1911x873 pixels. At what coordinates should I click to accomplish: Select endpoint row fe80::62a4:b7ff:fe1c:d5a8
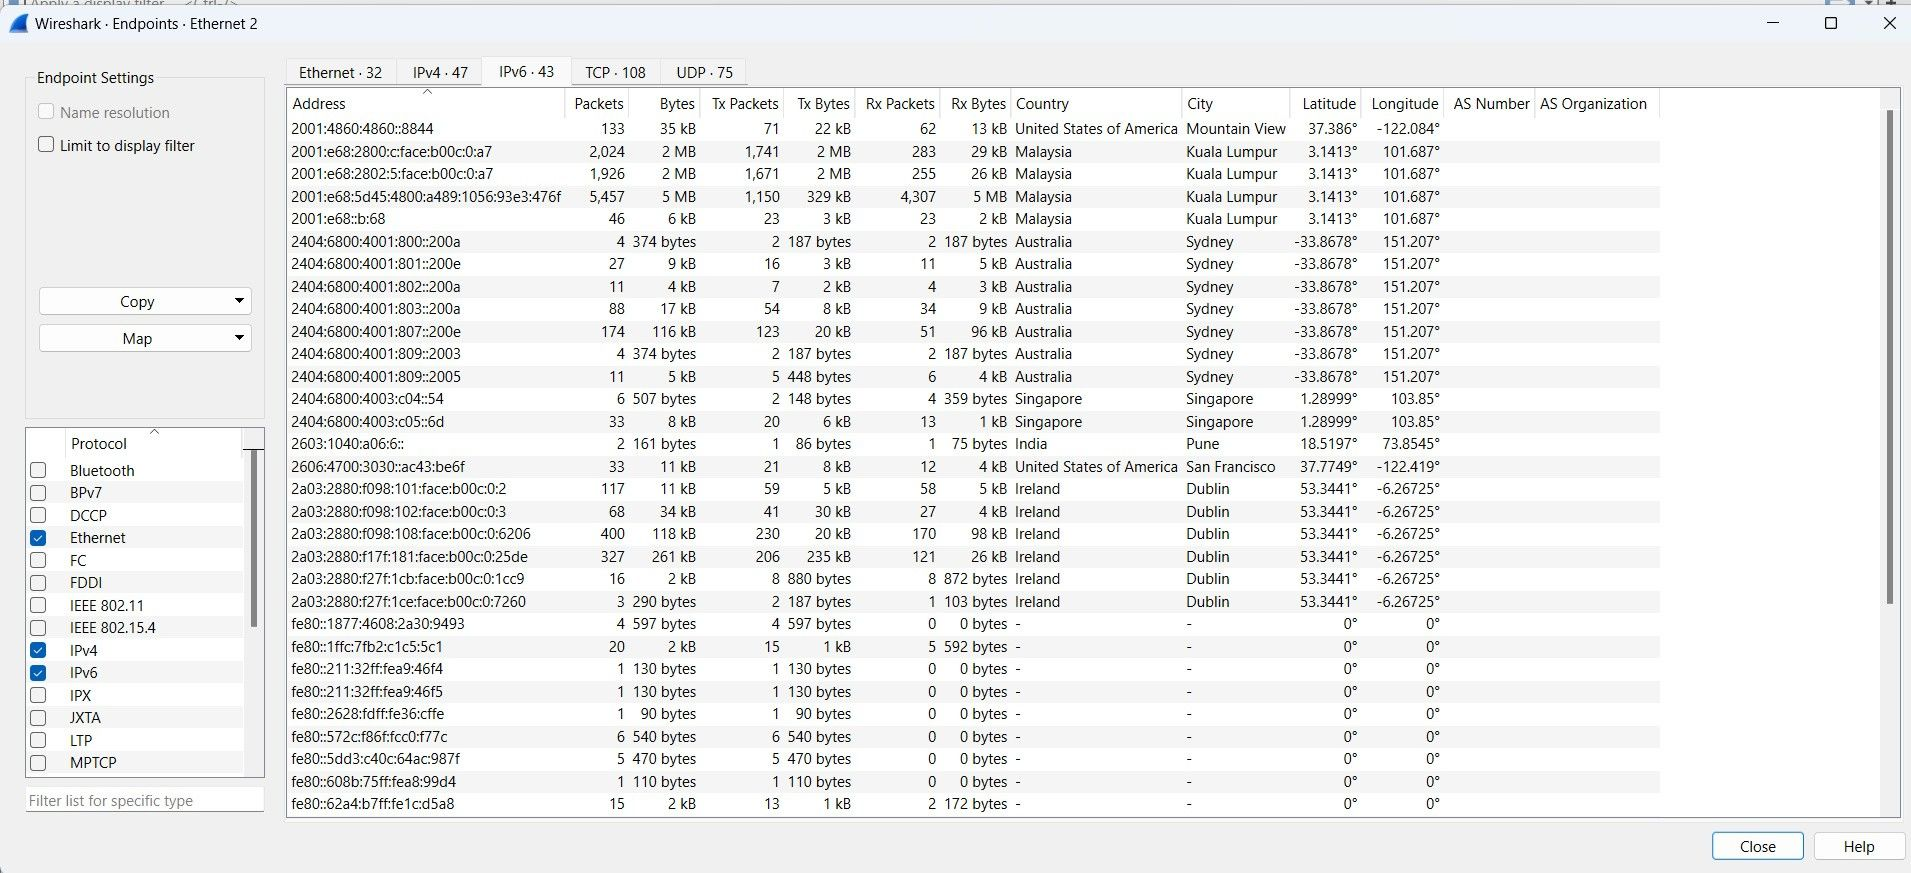973,804
